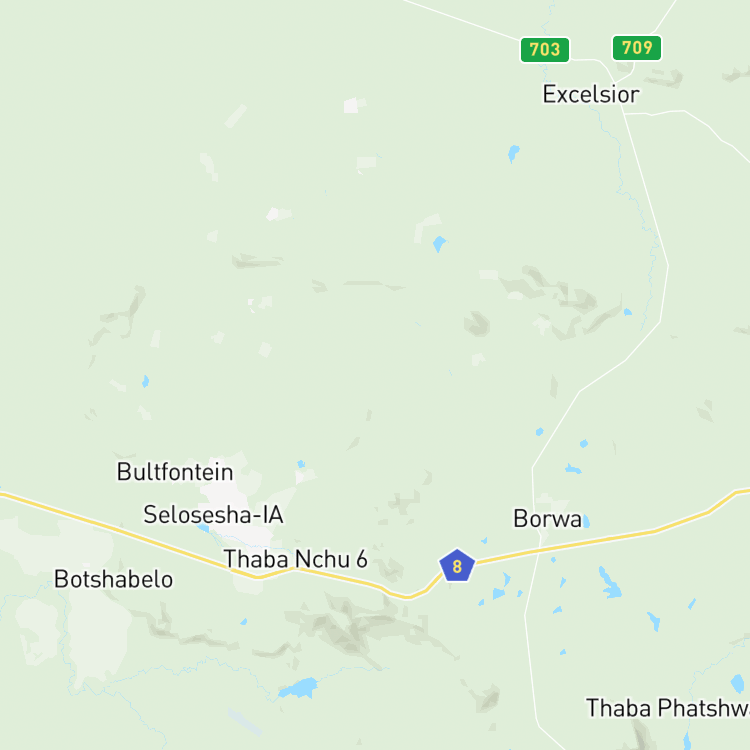Select the elongated lake southeast of route 8 marker
750x750 pixels.
[x=610, y=583]
